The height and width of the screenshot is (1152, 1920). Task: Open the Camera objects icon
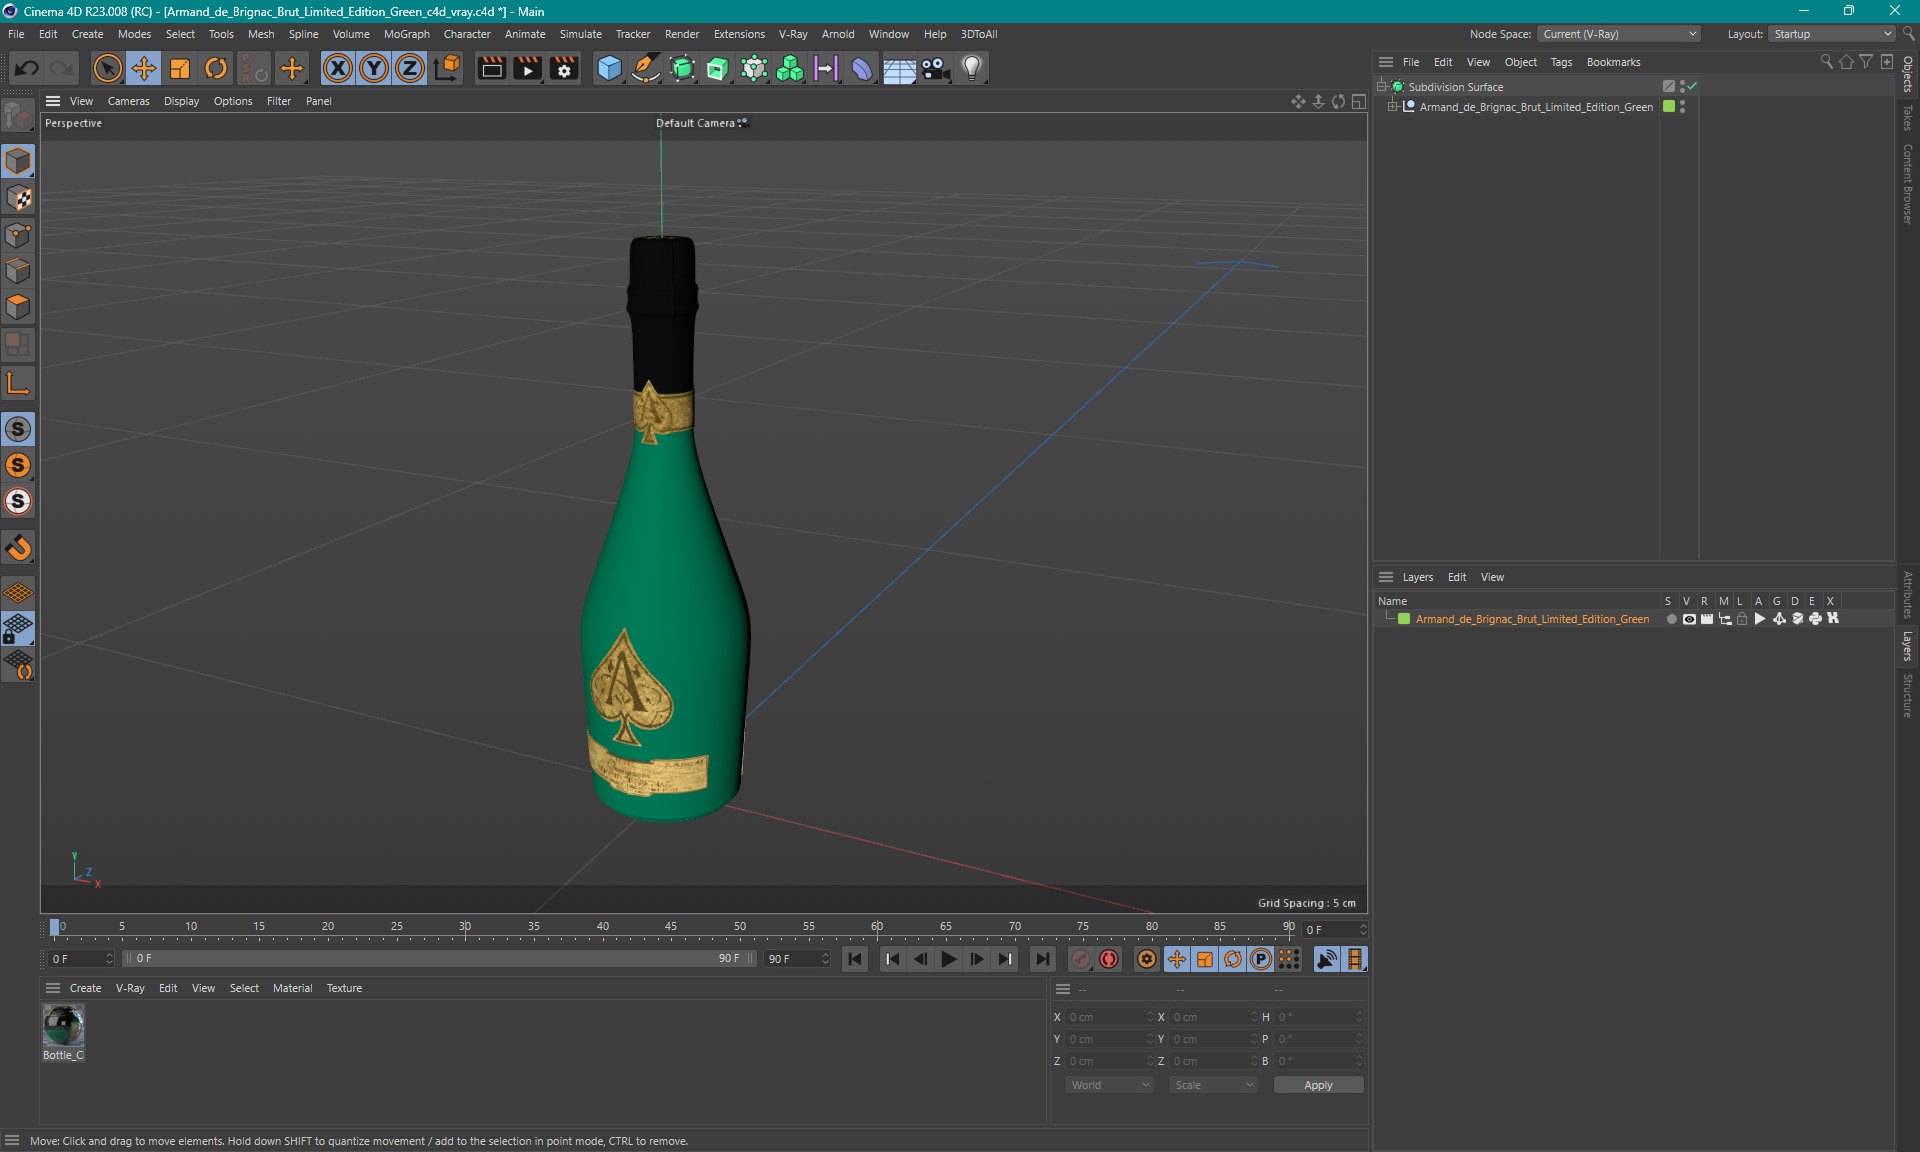point(936,68)
